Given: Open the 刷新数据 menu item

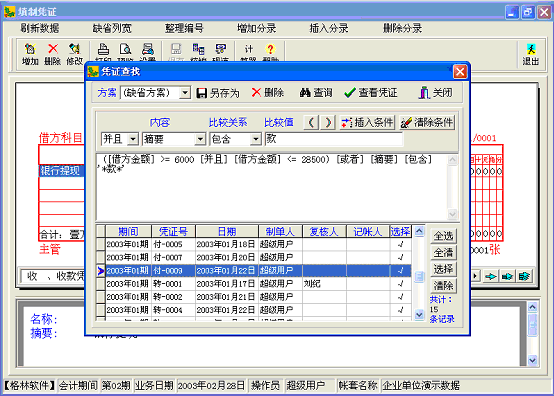Looking at the screenshot, I should 40,28.
